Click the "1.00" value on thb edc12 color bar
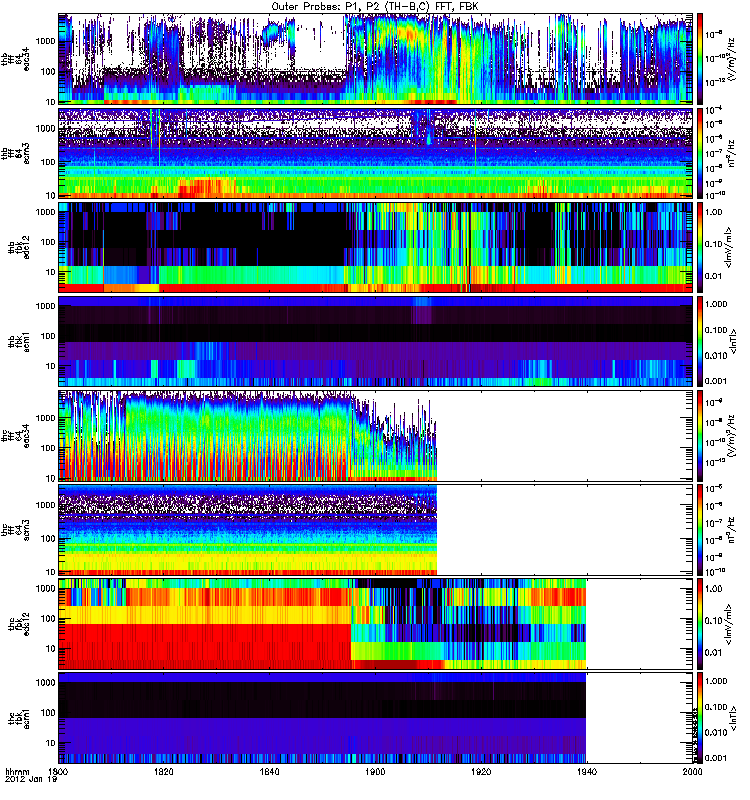The width and height of the screenshot is (750, 800). pyautogui.click(x=714, y=212)
